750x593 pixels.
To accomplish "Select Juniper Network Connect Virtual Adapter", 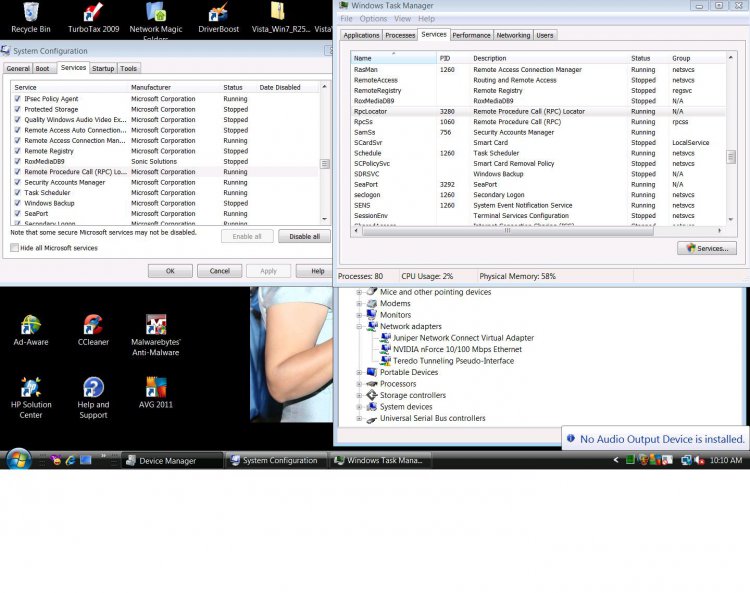I will [x=463, y=338].
